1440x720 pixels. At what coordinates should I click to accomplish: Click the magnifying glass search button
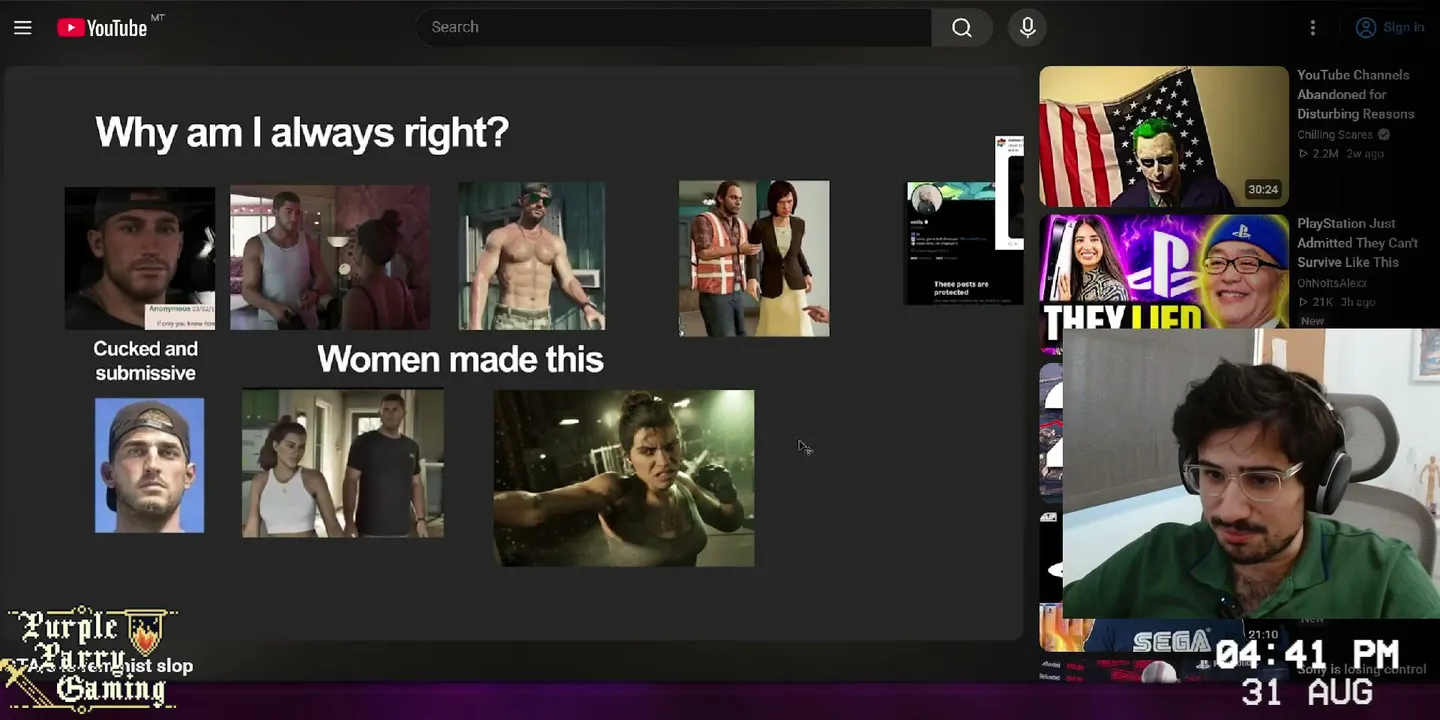962,27
